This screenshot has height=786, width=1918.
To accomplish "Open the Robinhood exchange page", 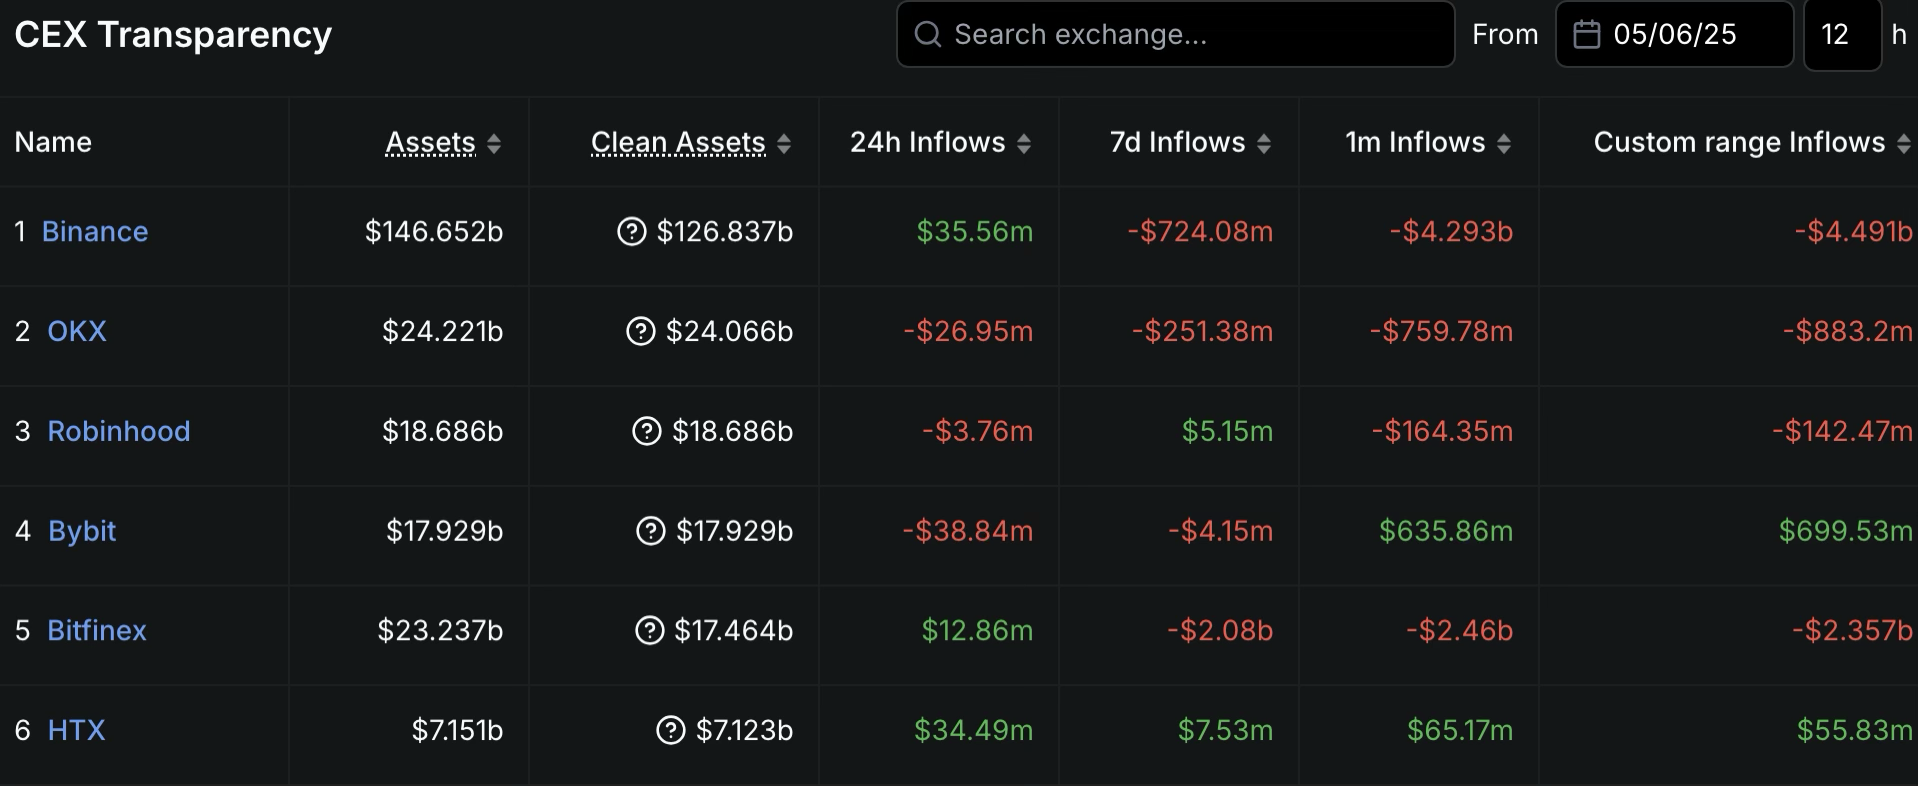I will [x=118, y=431].
